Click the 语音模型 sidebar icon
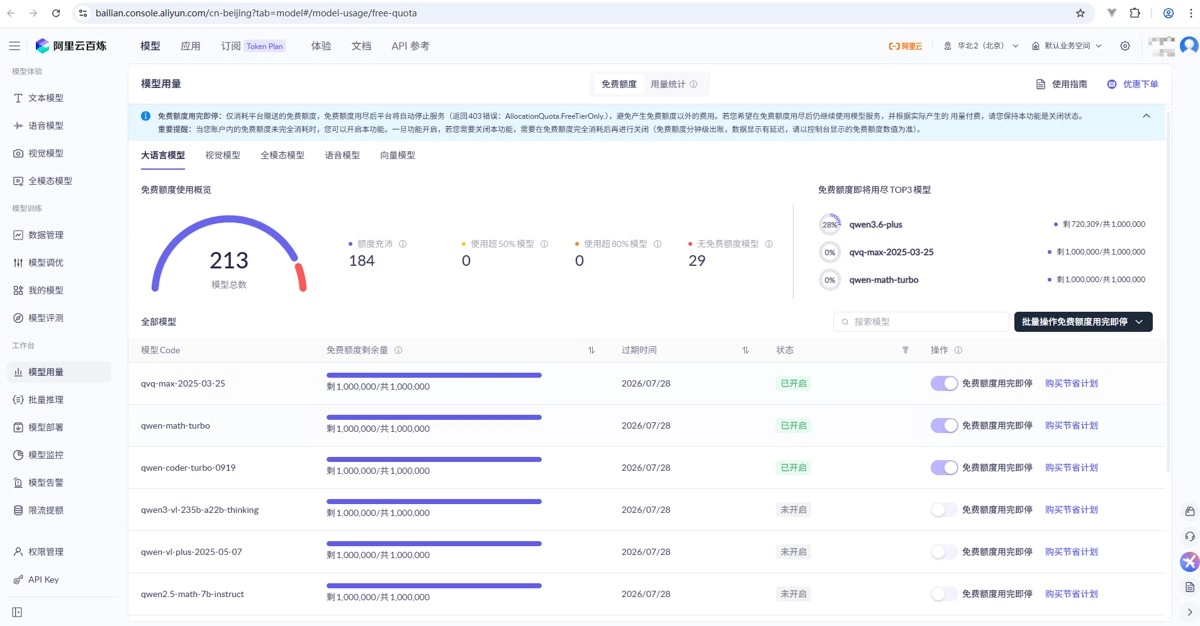 click(18, 126)
